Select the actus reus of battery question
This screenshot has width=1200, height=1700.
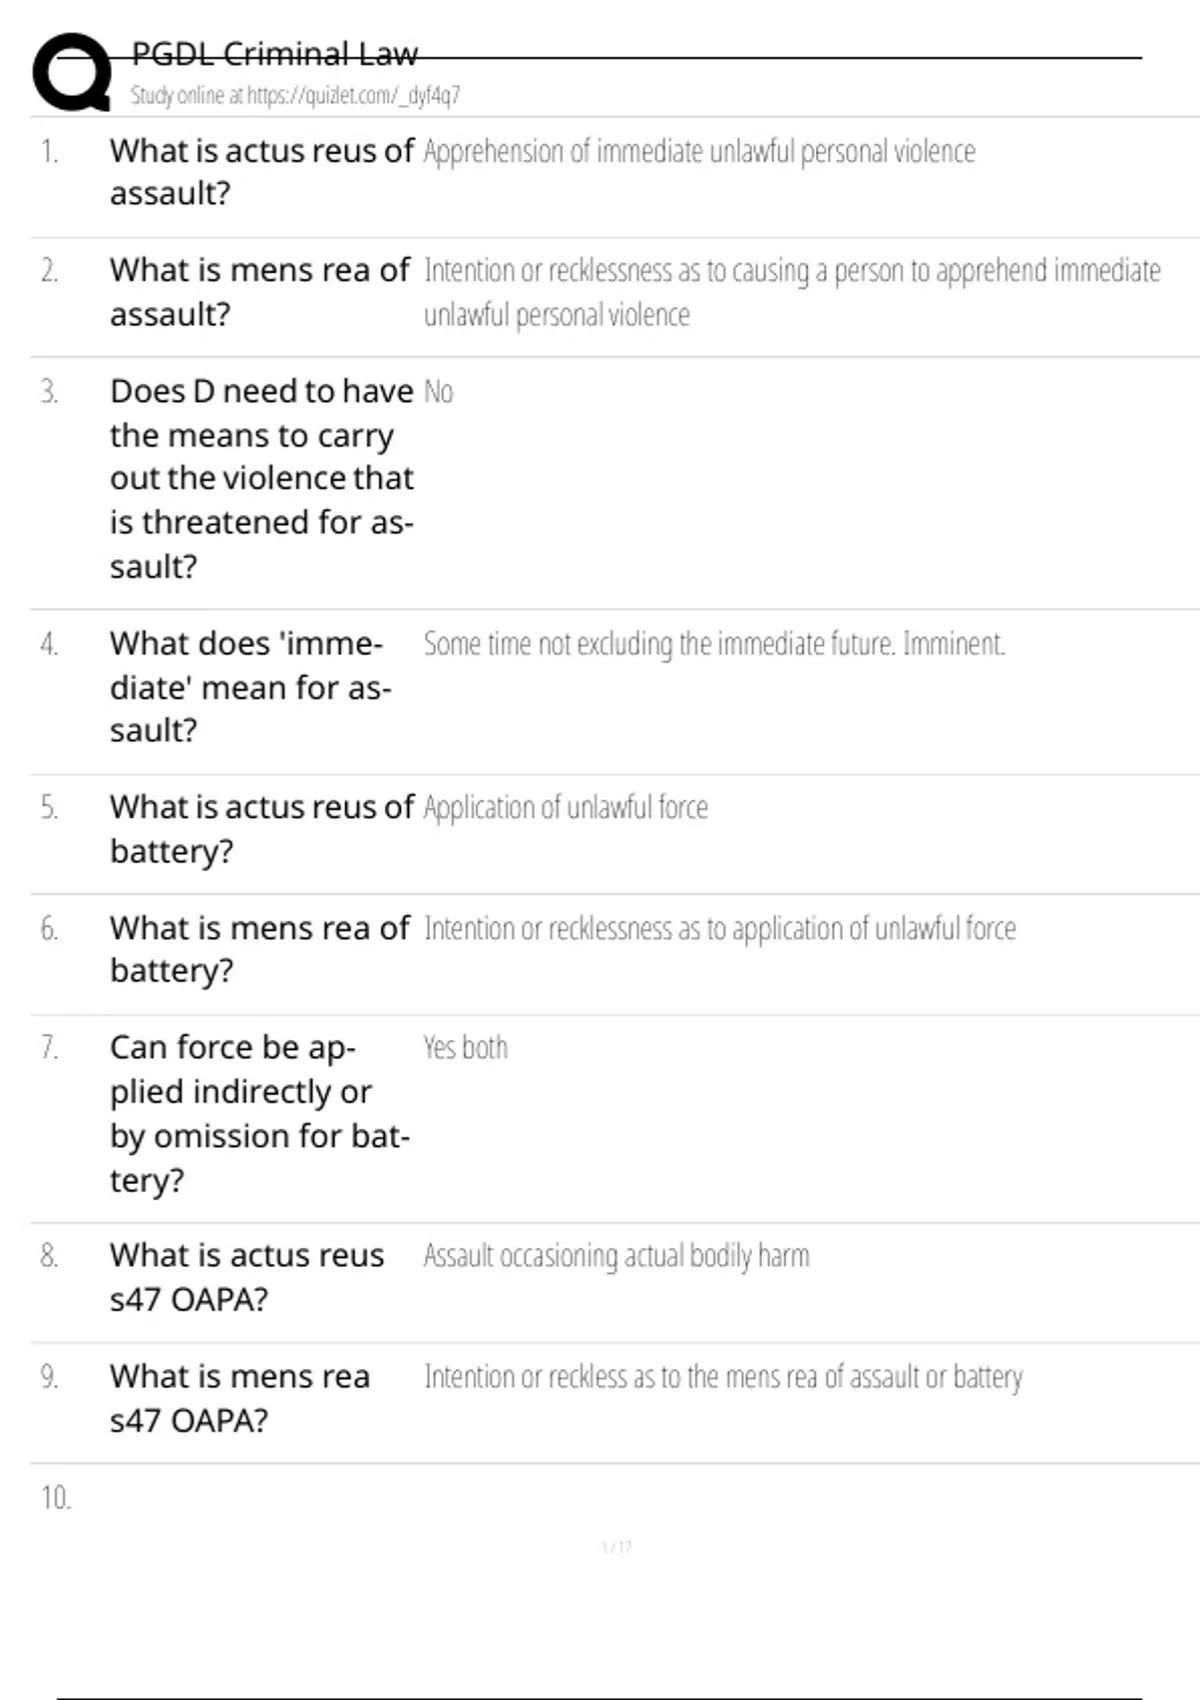260,829
